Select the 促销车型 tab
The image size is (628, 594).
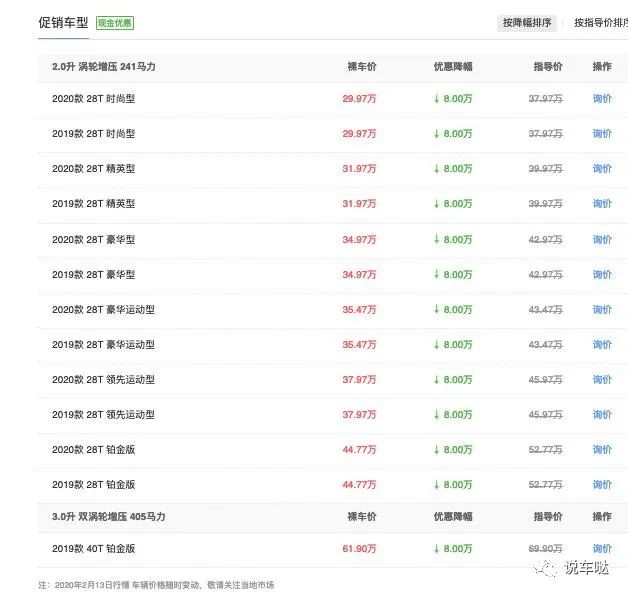(63, 23)
